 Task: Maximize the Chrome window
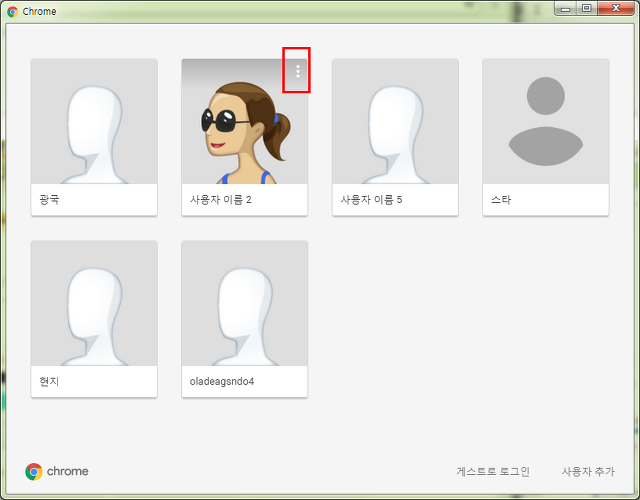point(587,9)
